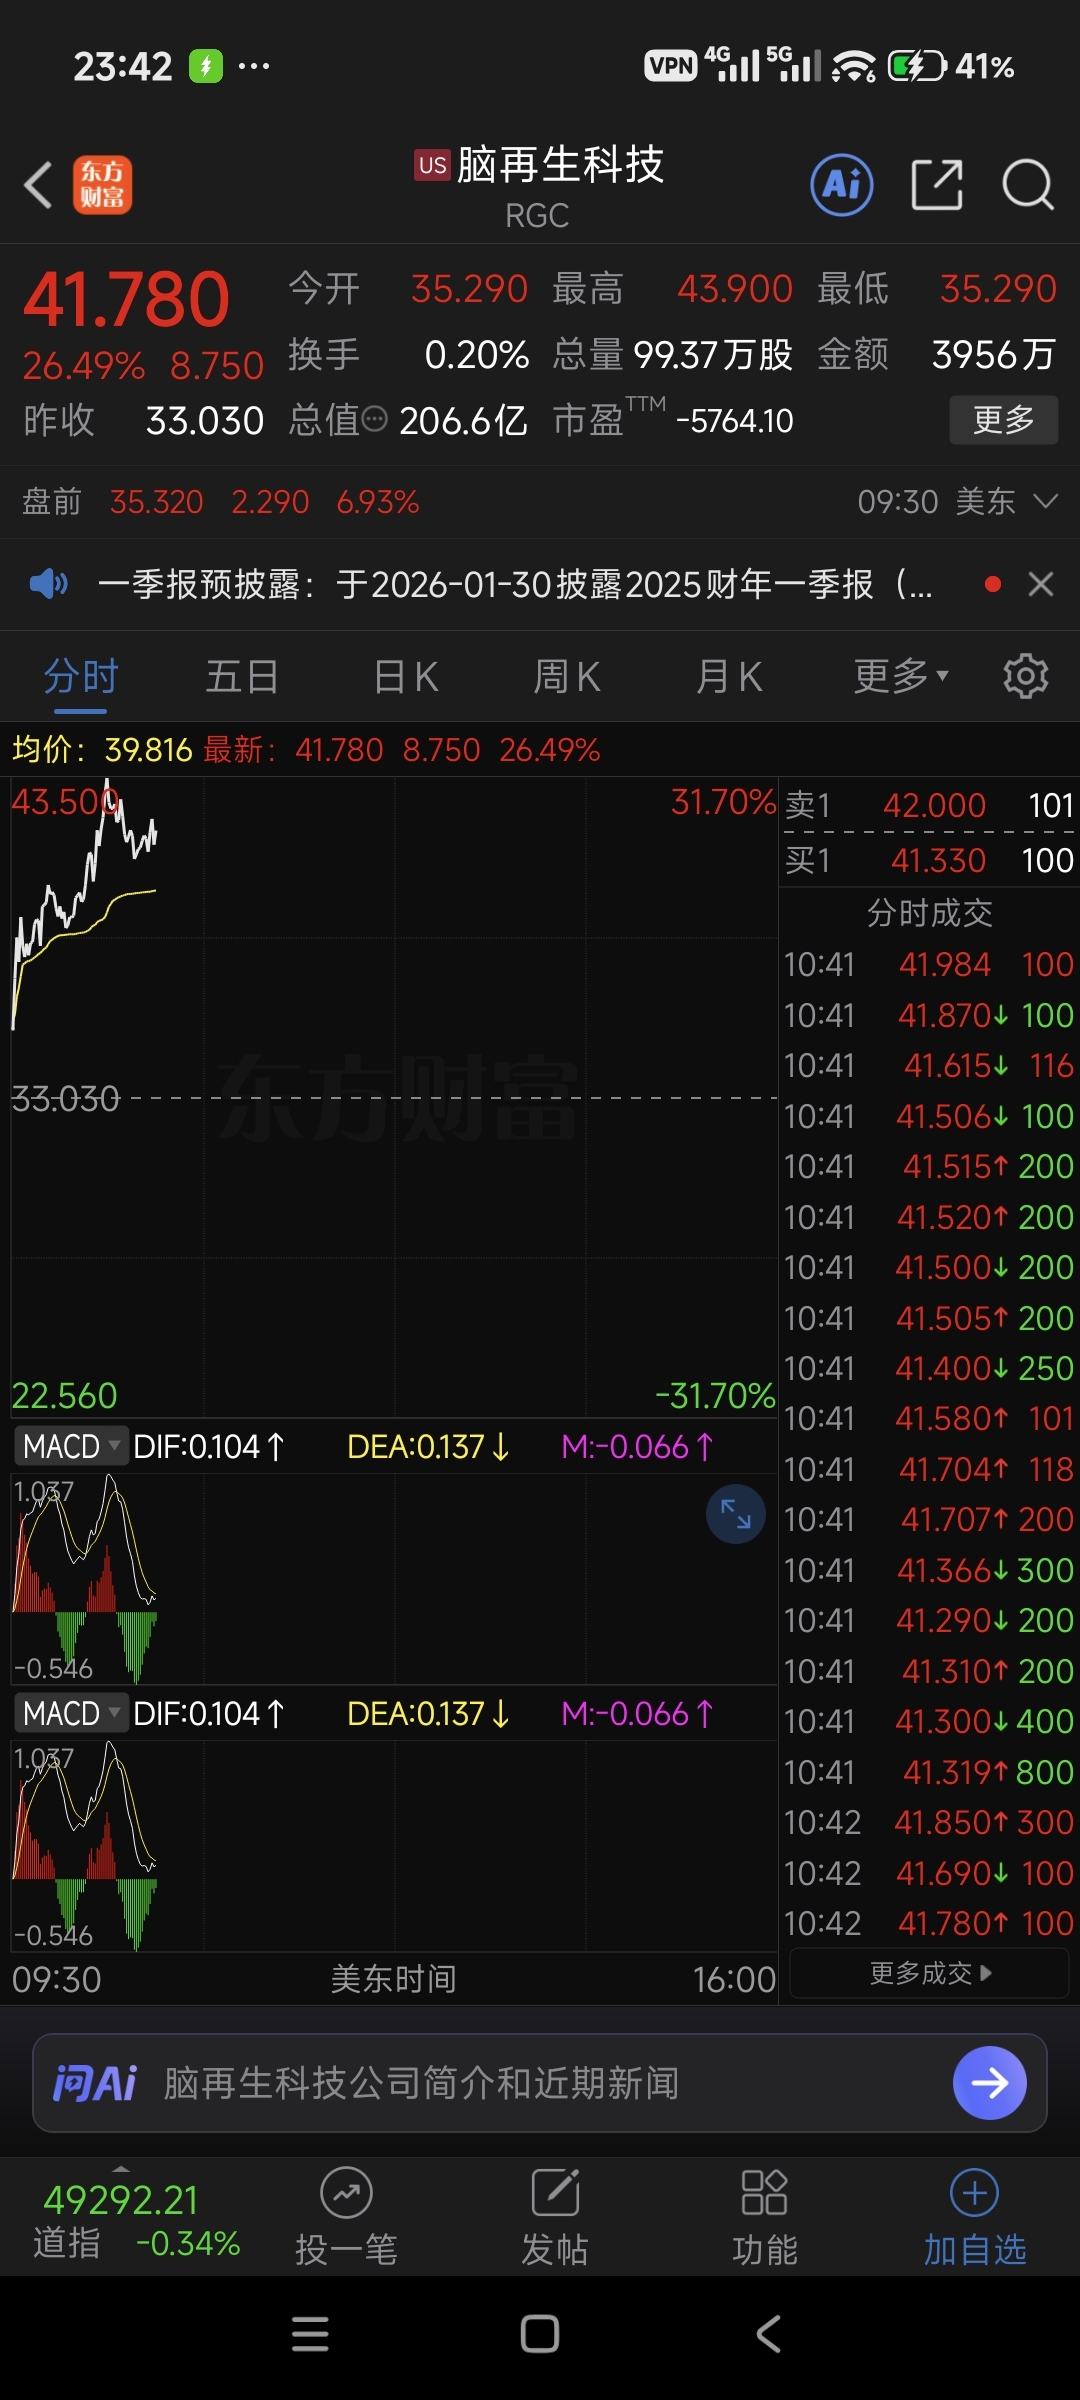Screen dimensions: 1080x2400
Task: Open Android recent apps menu
Action: (310, 2335)
